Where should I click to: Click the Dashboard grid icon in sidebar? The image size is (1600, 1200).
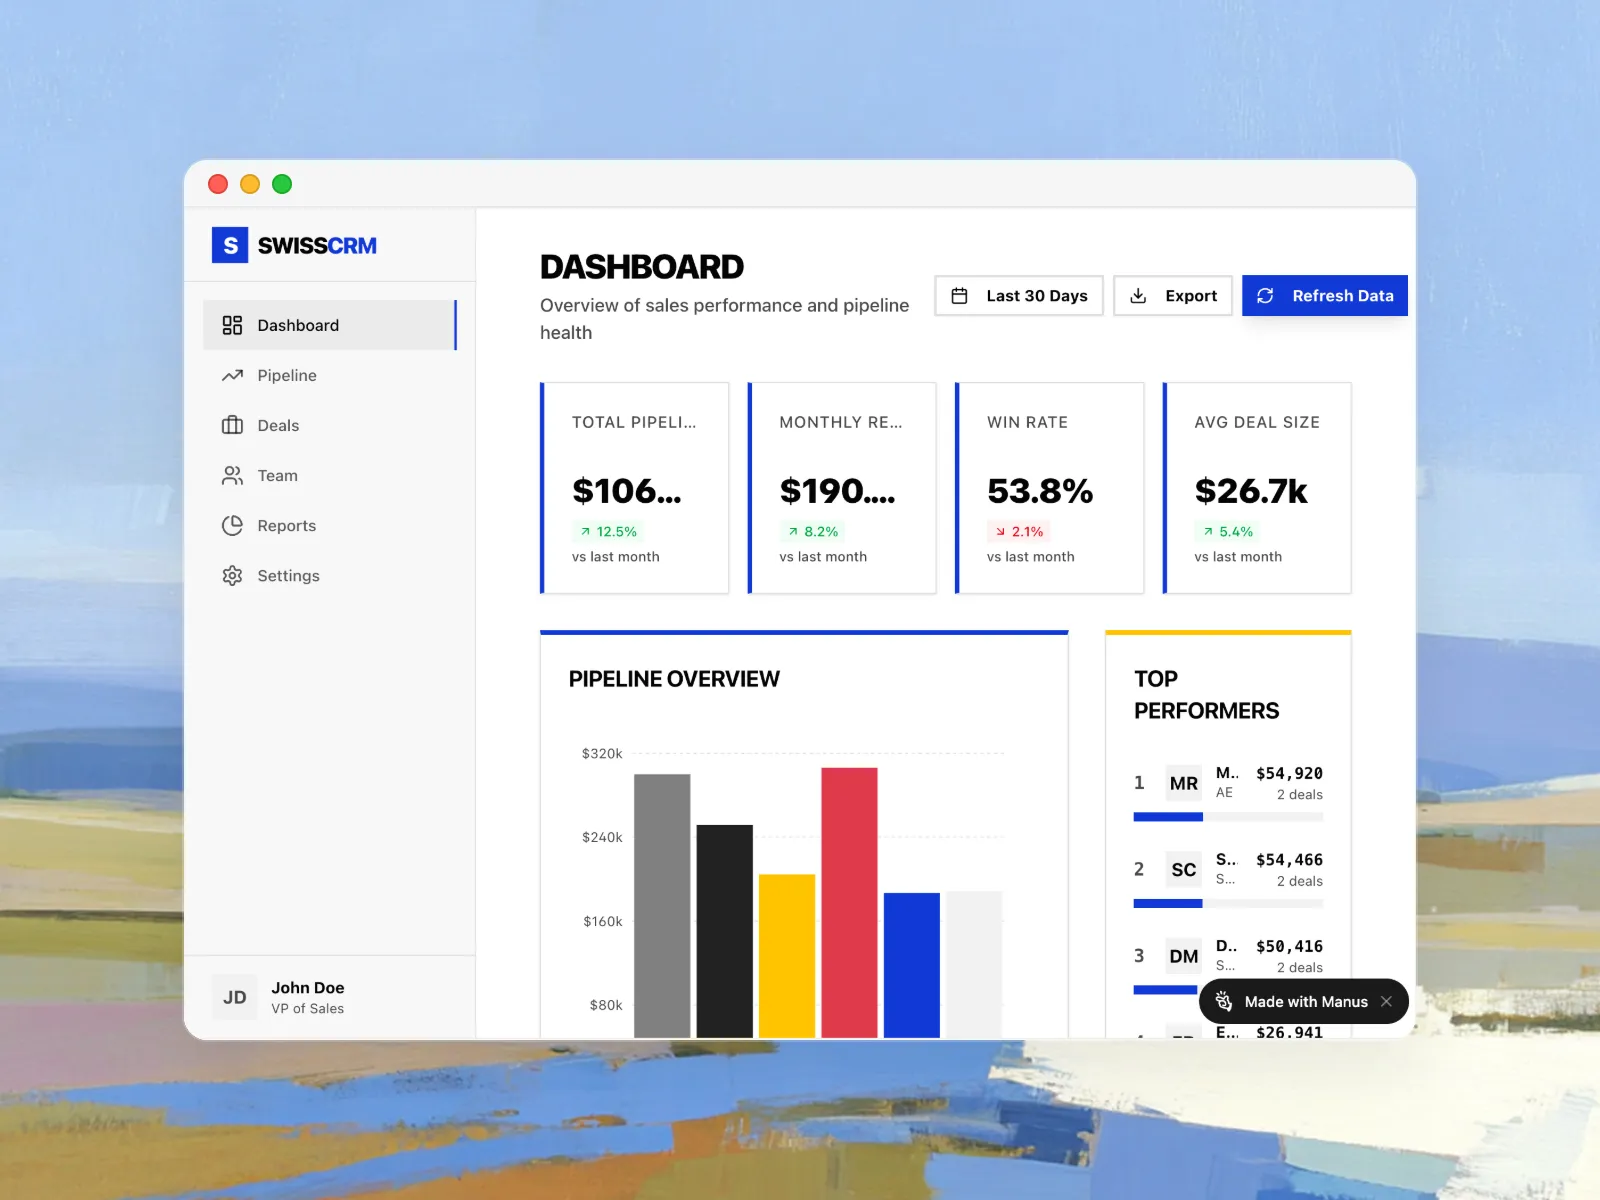click(x=232, y=325)
